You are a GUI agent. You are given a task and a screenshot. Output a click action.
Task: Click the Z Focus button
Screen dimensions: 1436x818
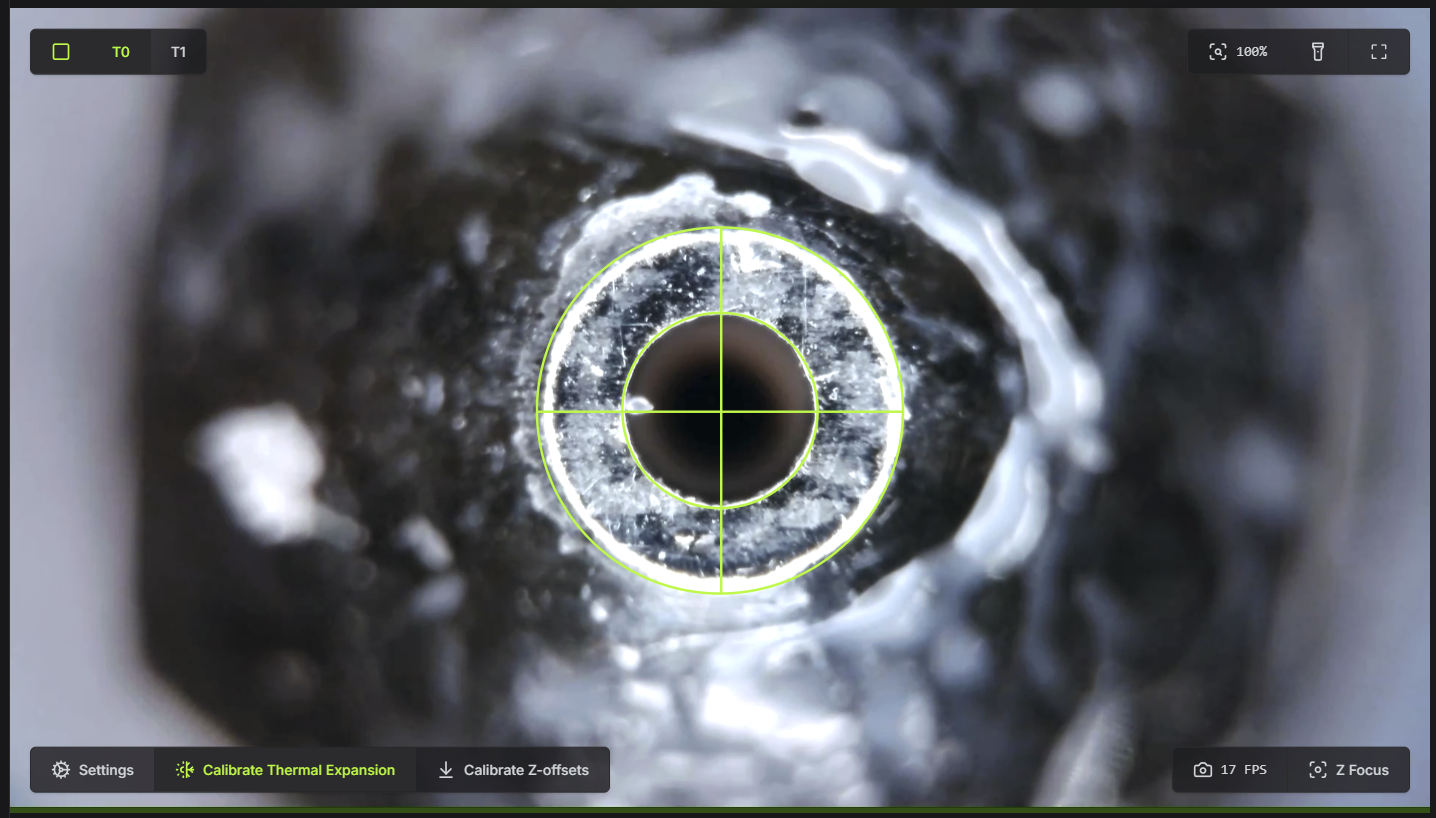click(1349, 770)
